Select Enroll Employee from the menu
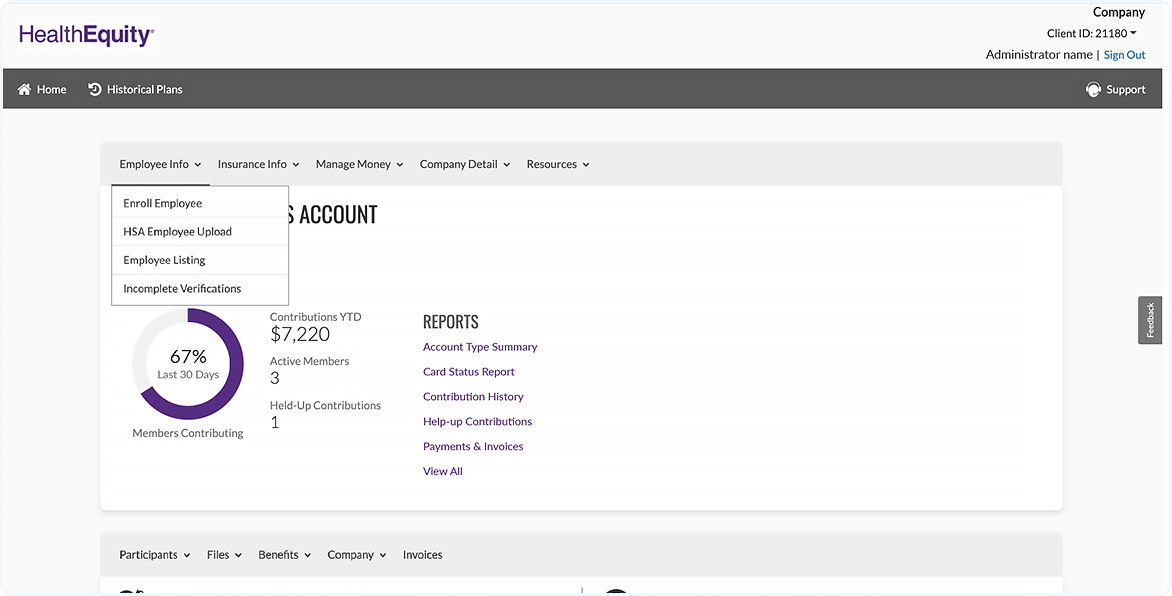The height and width of the screenshot is (596, 1172). point(163,203)
